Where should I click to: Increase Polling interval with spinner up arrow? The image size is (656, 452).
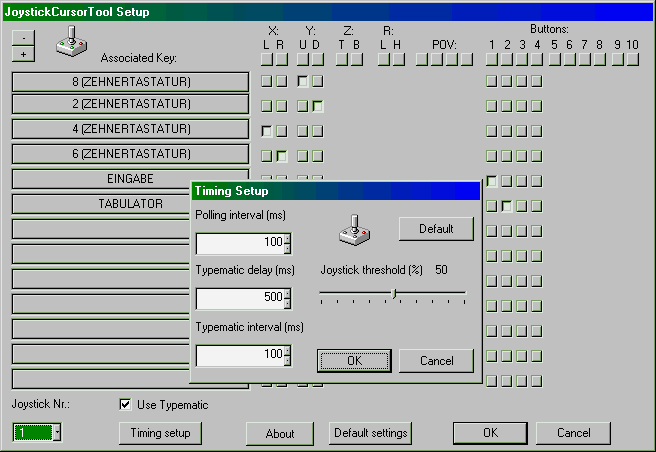pos(287,239)
